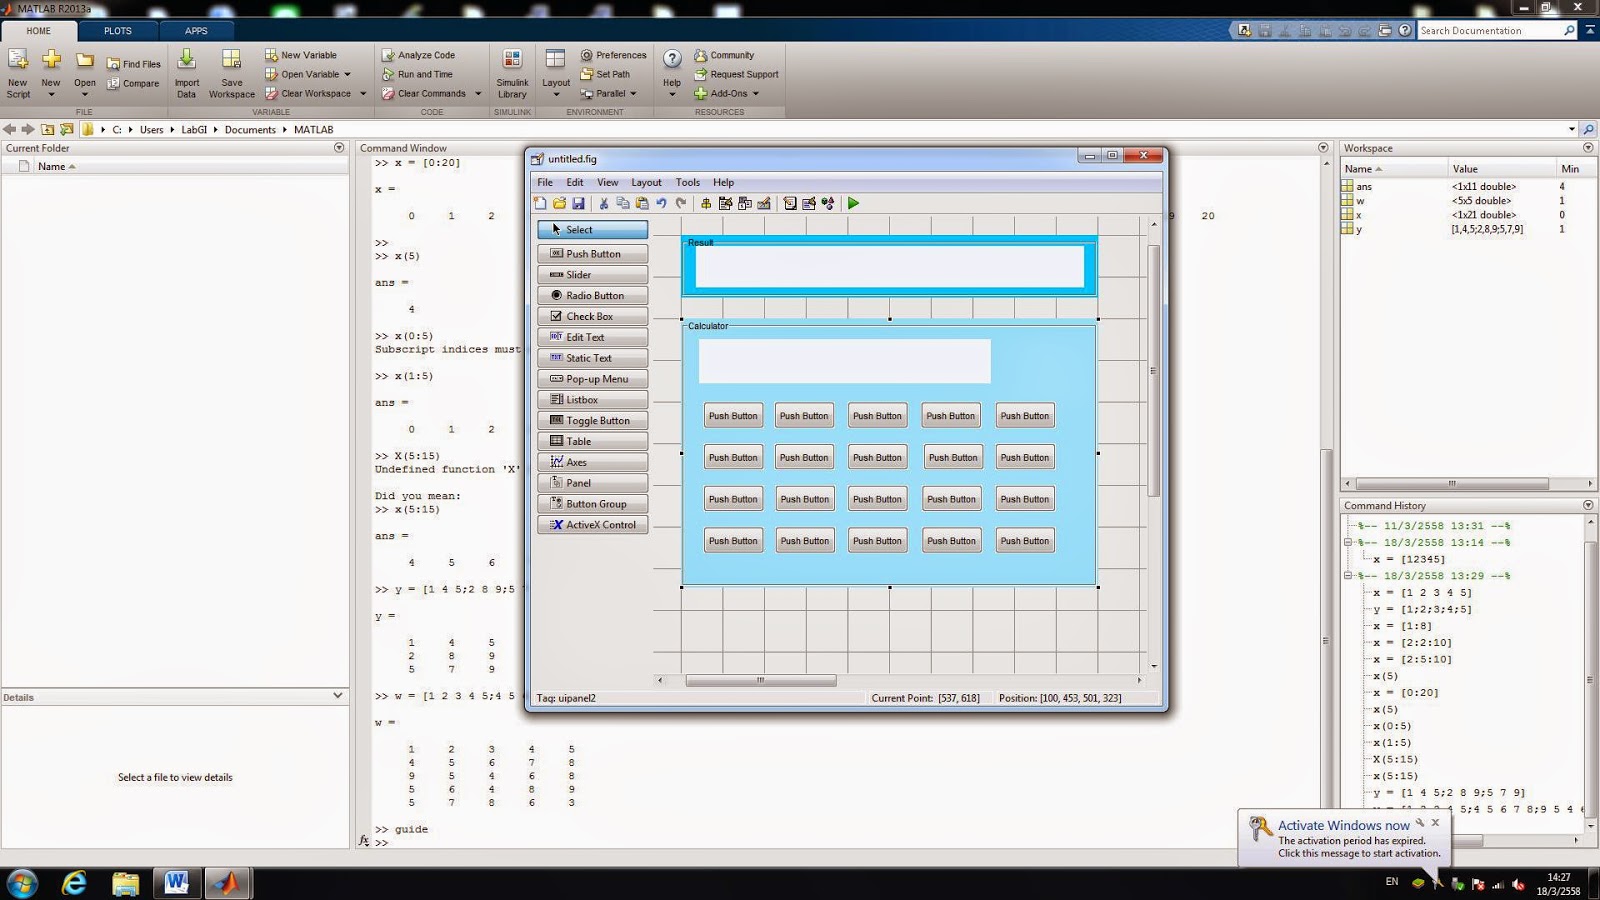Switch to the APPS tab
Image resolution: width=1600 pixels, height=900 pixels.
196,31
